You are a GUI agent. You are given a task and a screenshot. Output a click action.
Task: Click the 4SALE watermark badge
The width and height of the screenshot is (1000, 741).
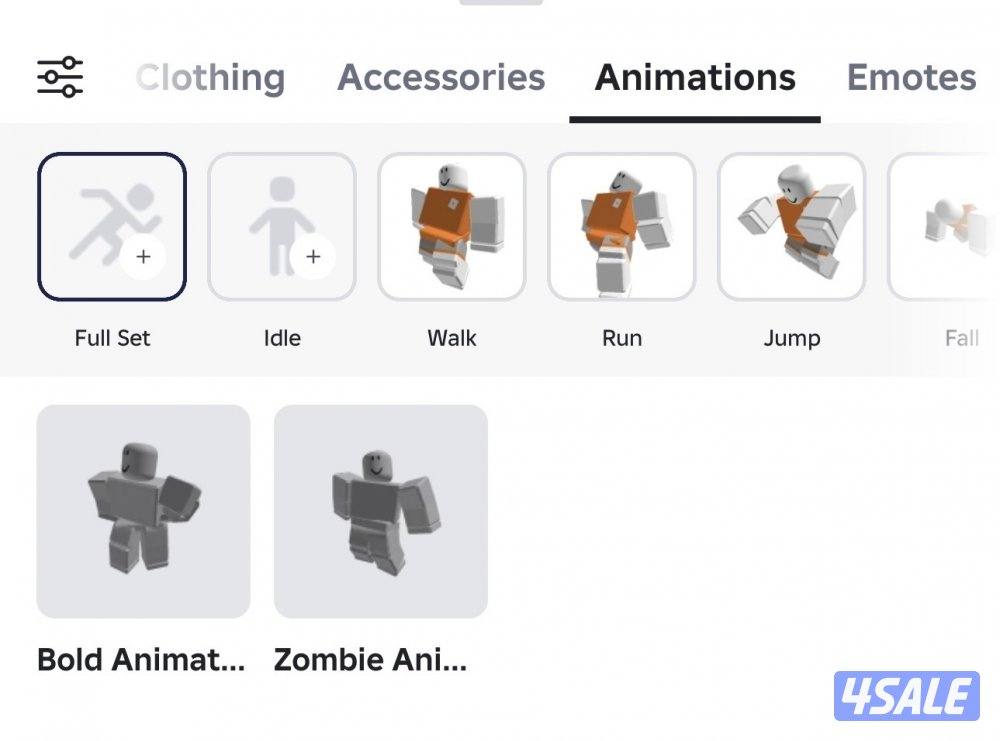pyautogui.click(x=906, y=696)
